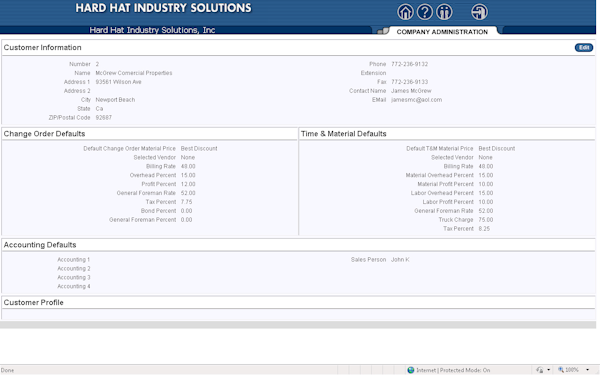Click Material Overhead Percent value 15.00
This screenshot has width=600, height=375.
(x=486, y=175)
